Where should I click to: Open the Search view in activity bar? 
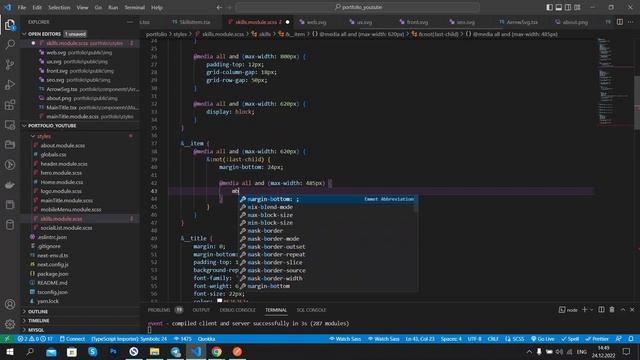pos(10,44)
